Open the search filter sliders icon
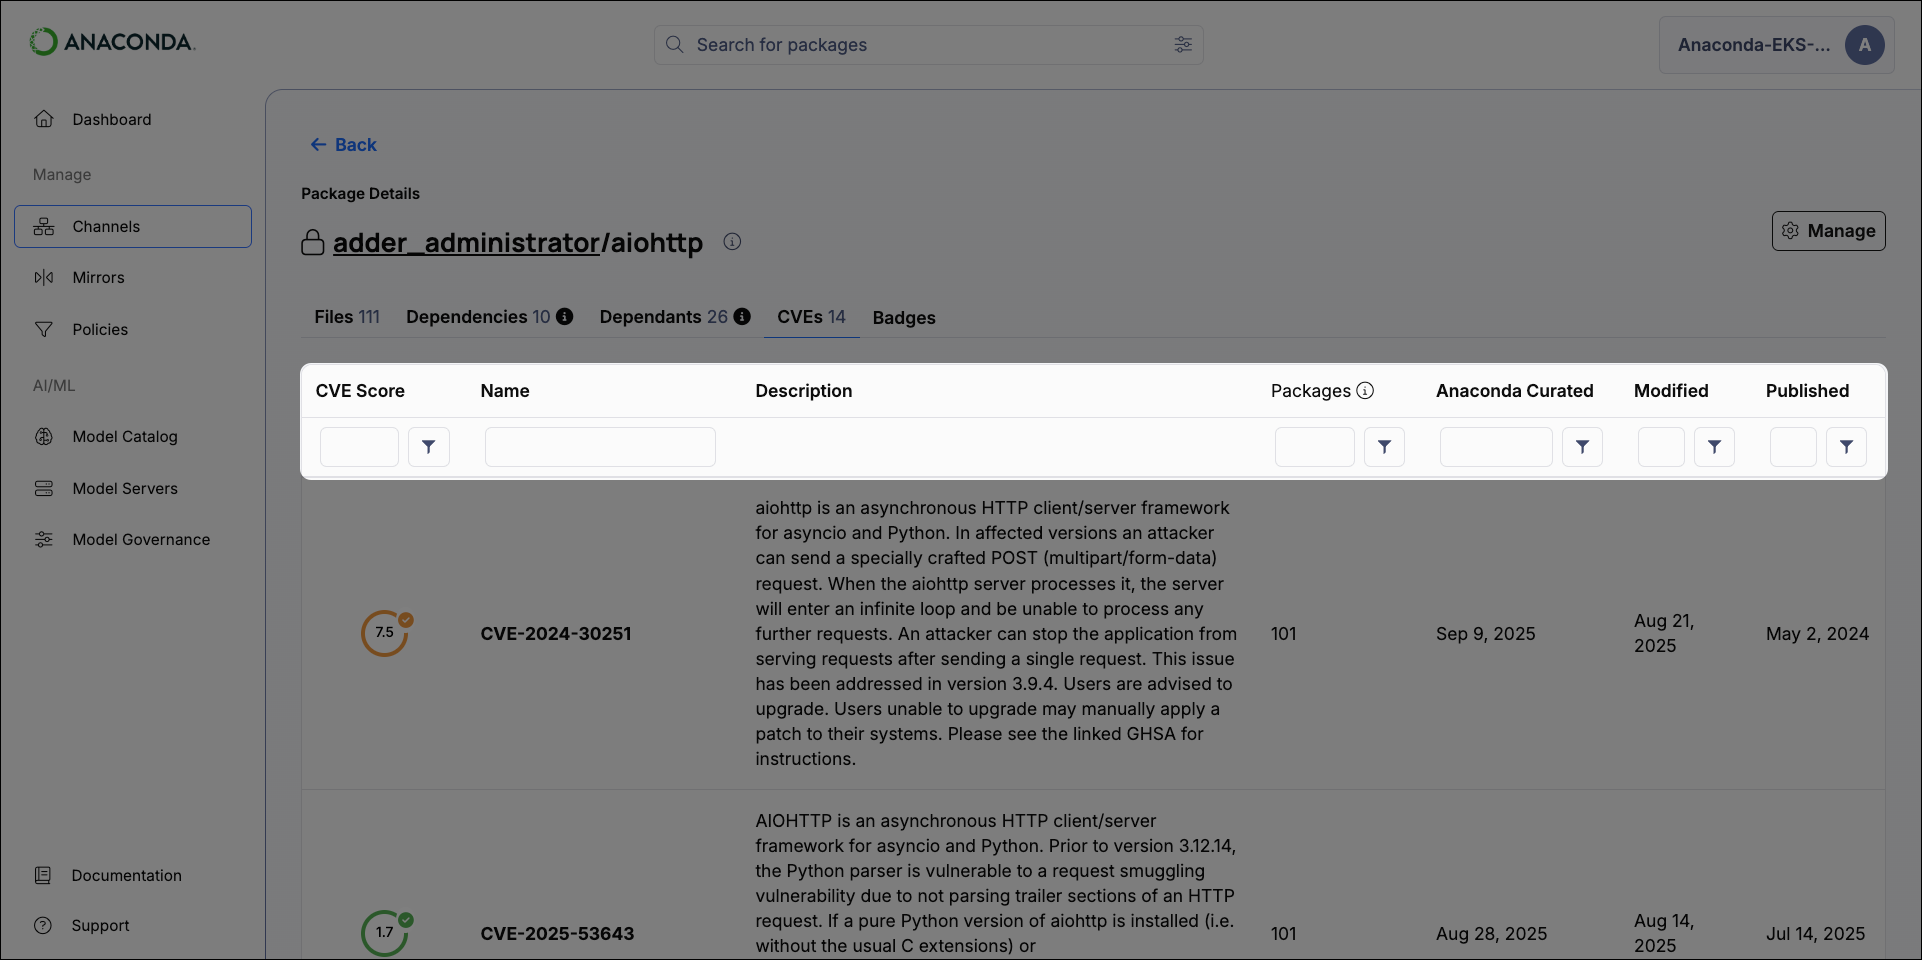Screen dimensions: 1922x960 (x=1183, y=44)
